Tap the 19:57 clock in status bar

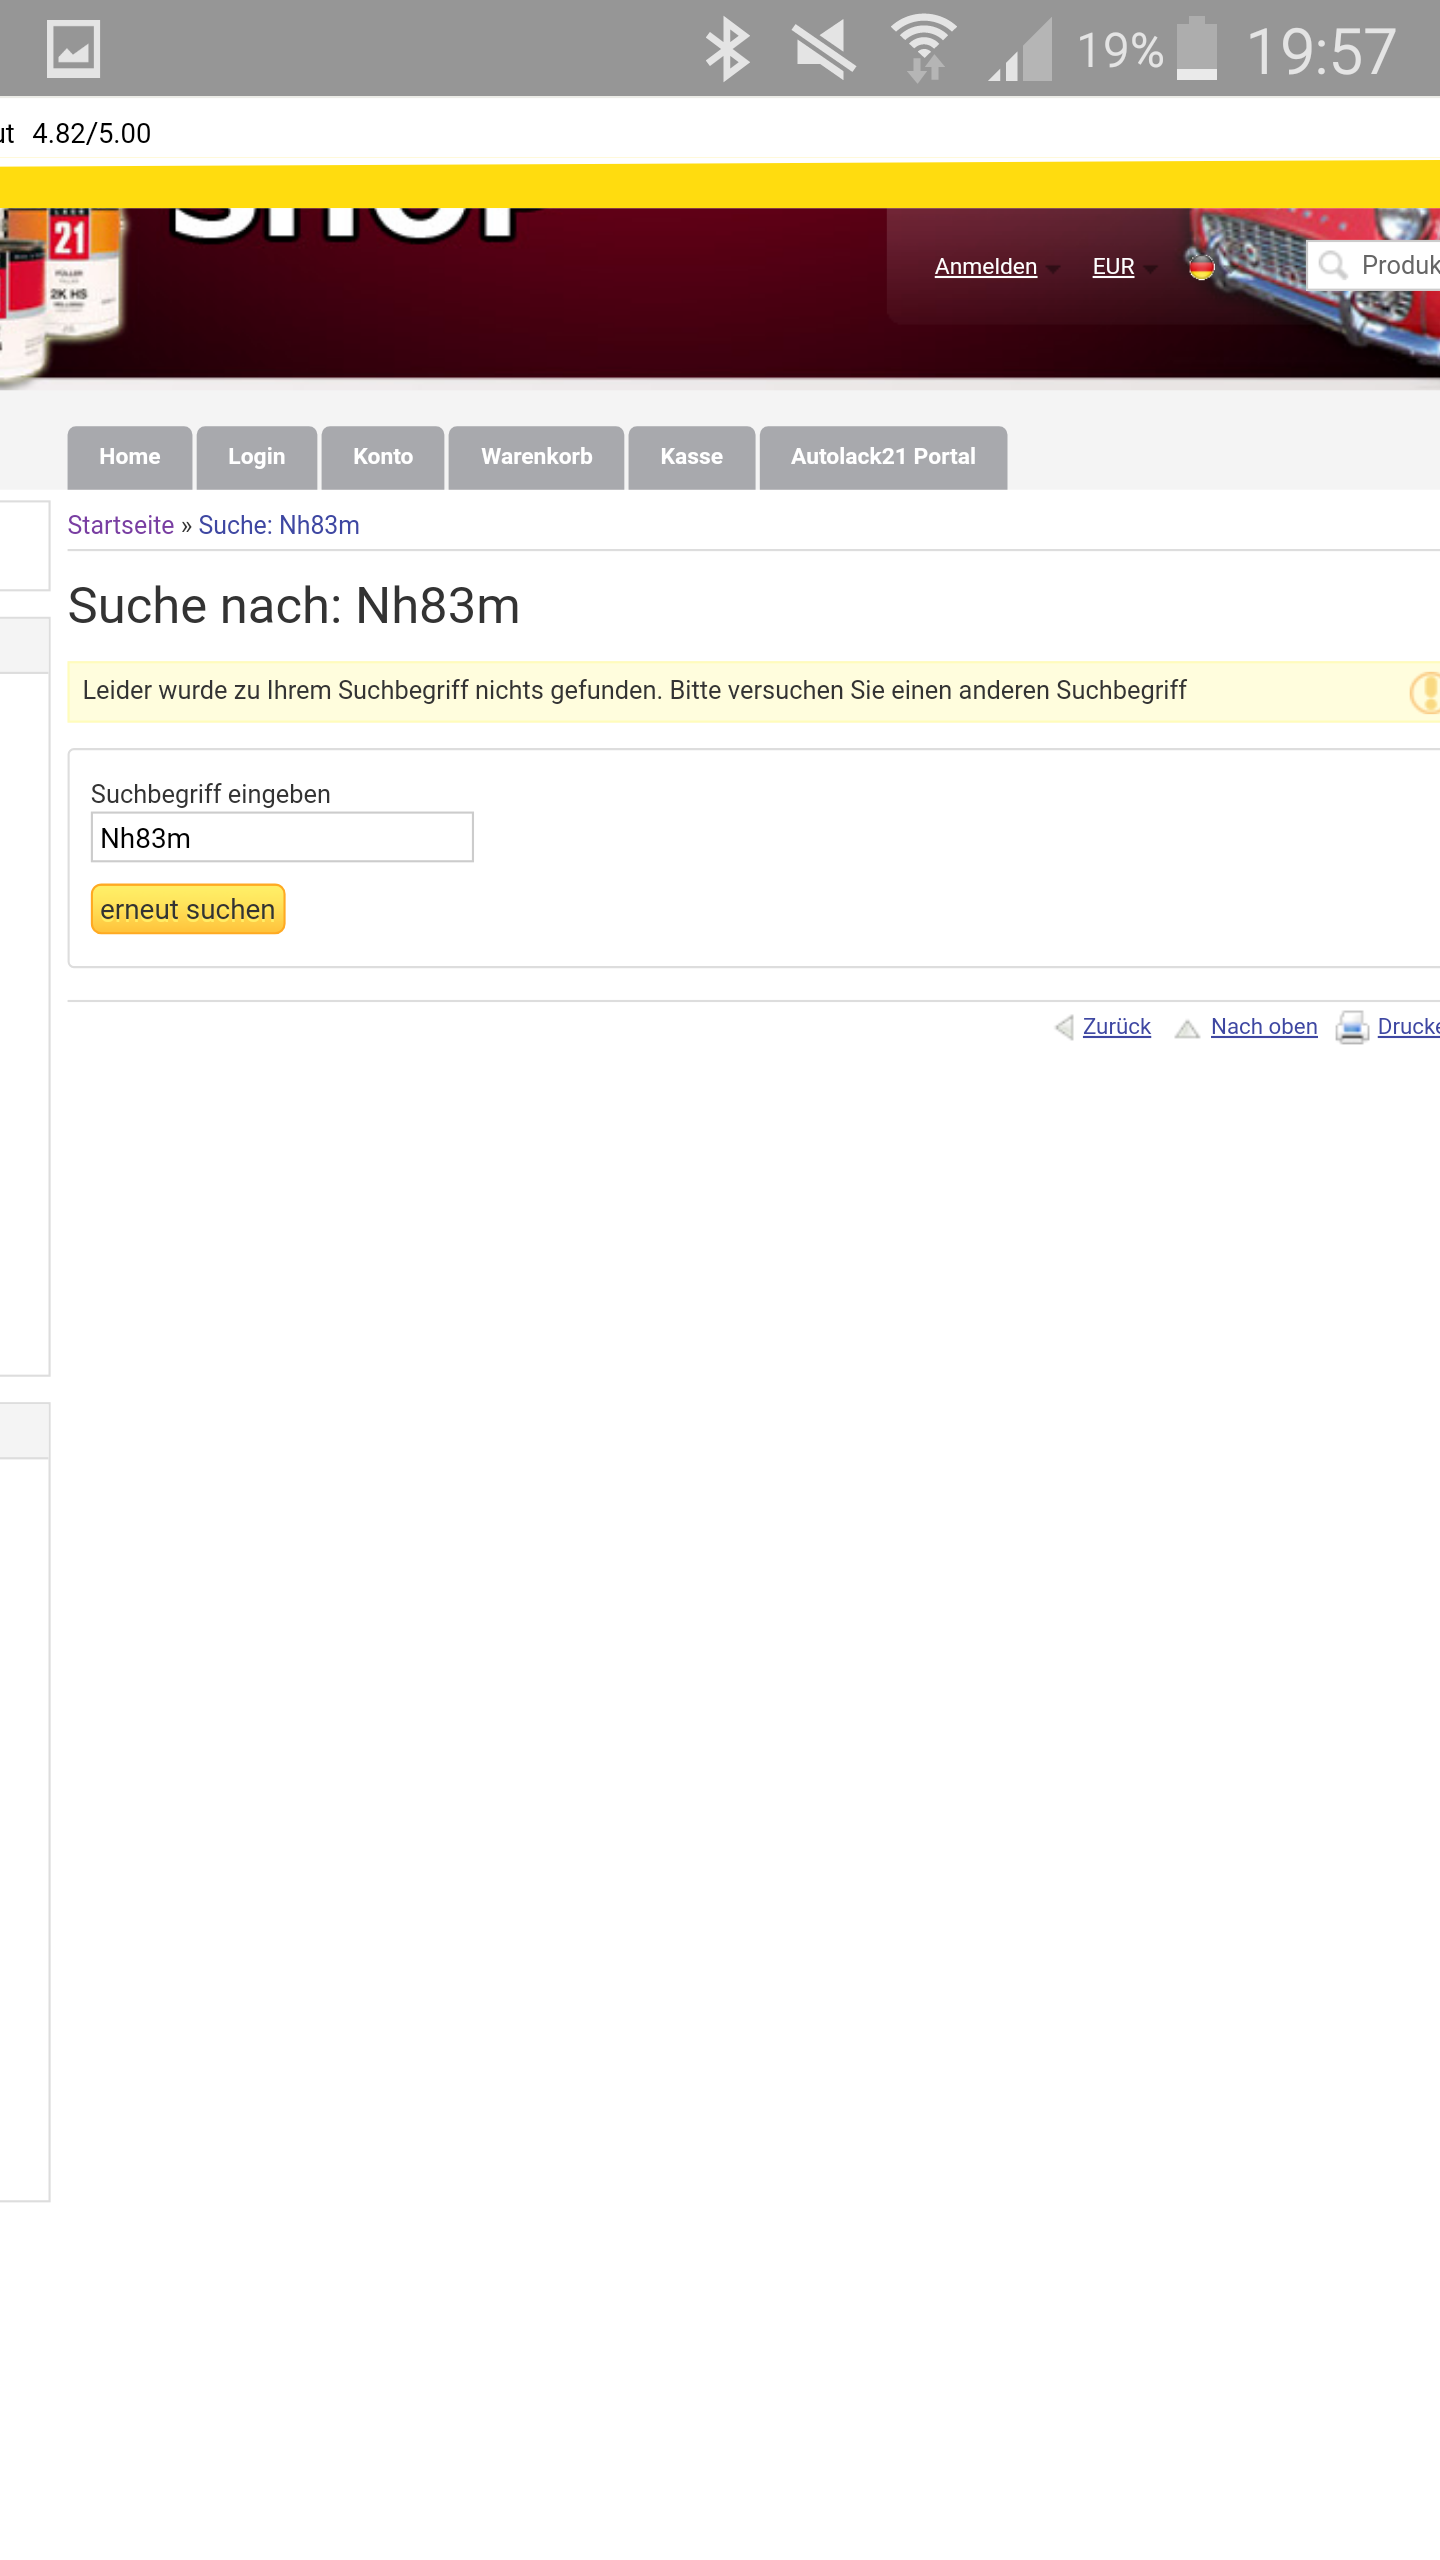[1321, 51]
